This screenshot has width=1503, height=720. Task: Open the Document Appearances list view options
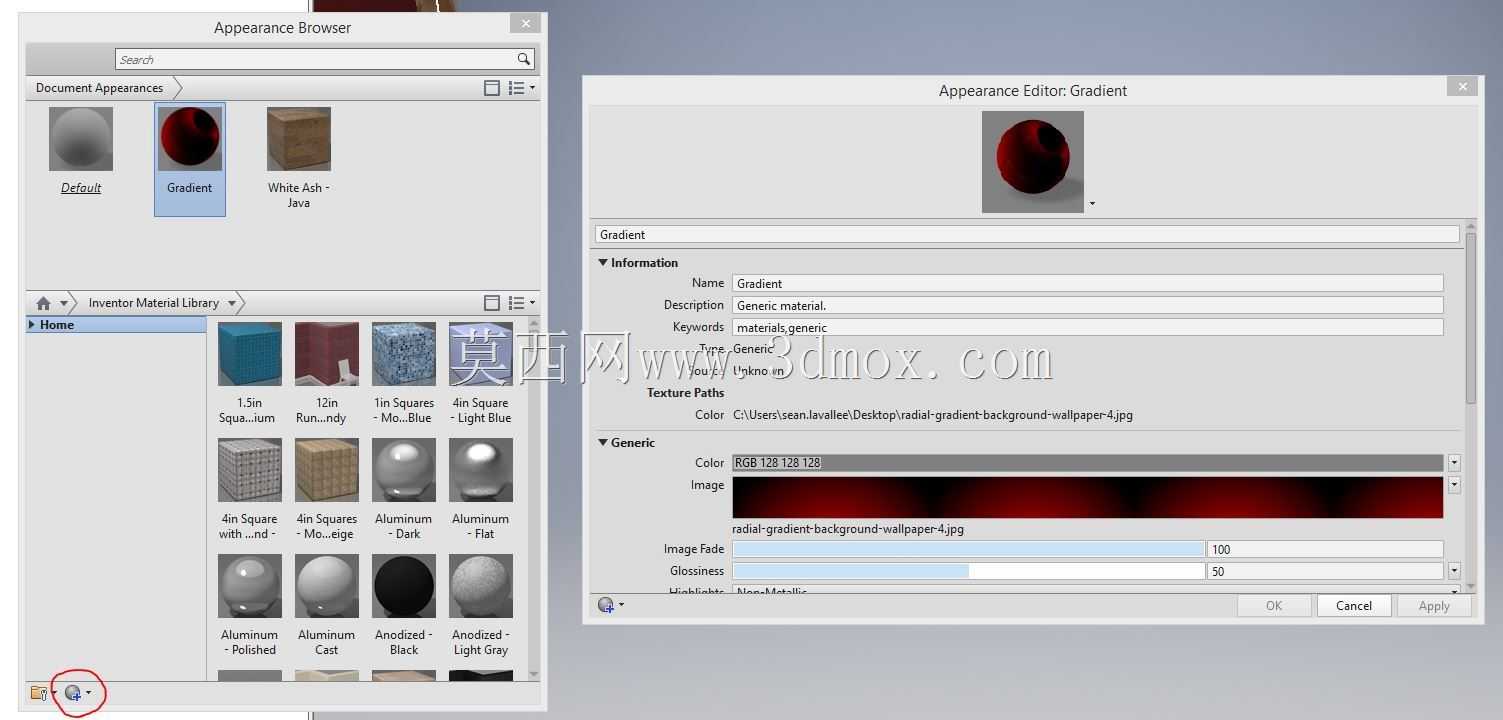[x=520, y=88]
